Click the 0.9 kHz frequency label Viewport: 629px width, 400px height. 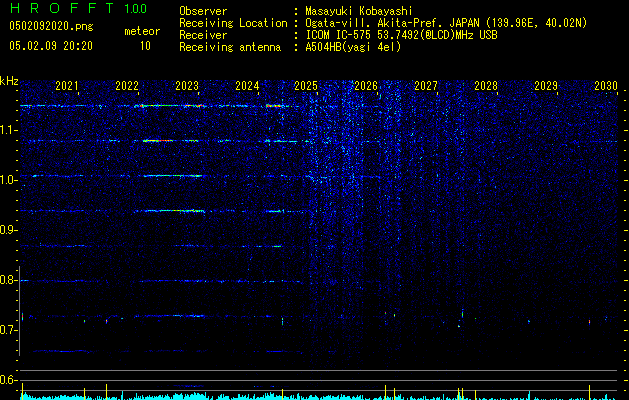tap(8, 230)
